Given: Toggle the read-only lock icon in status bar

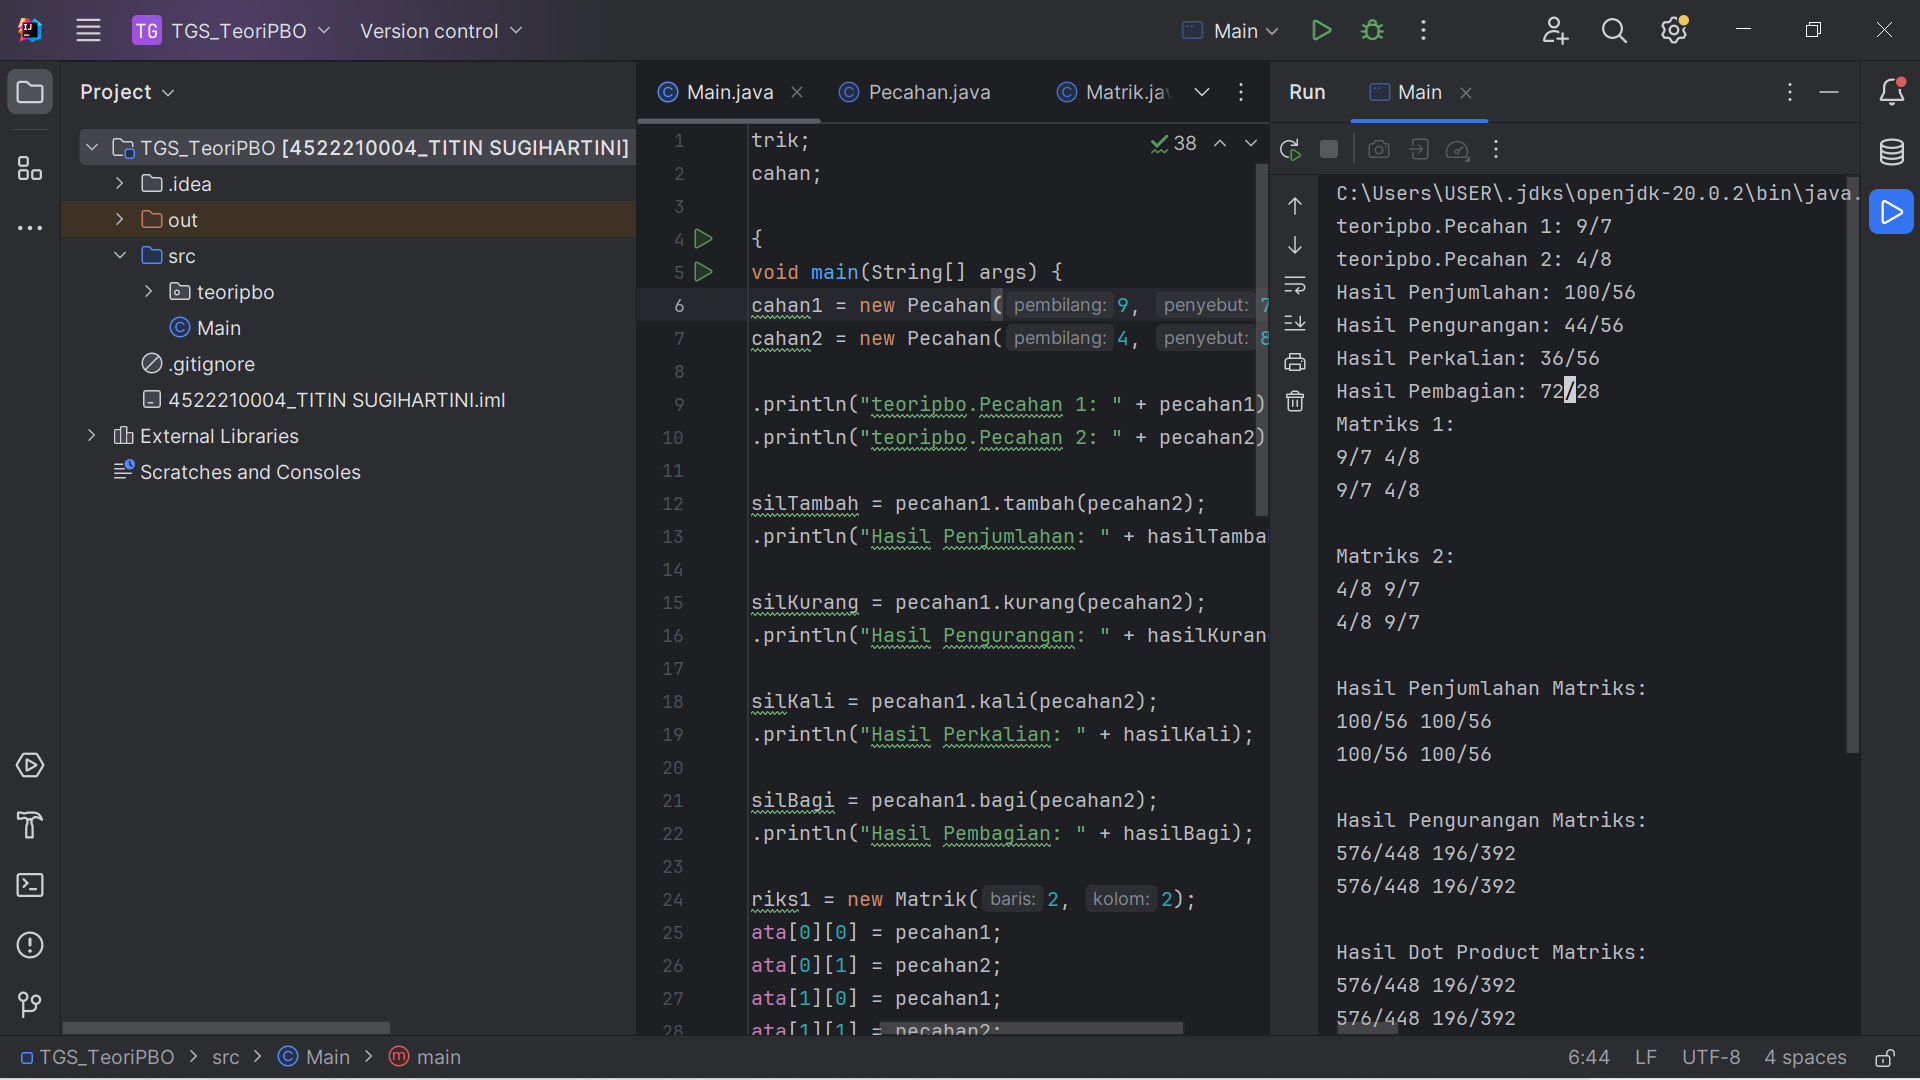Looking at the screenshot, I should point(1884,1058).
